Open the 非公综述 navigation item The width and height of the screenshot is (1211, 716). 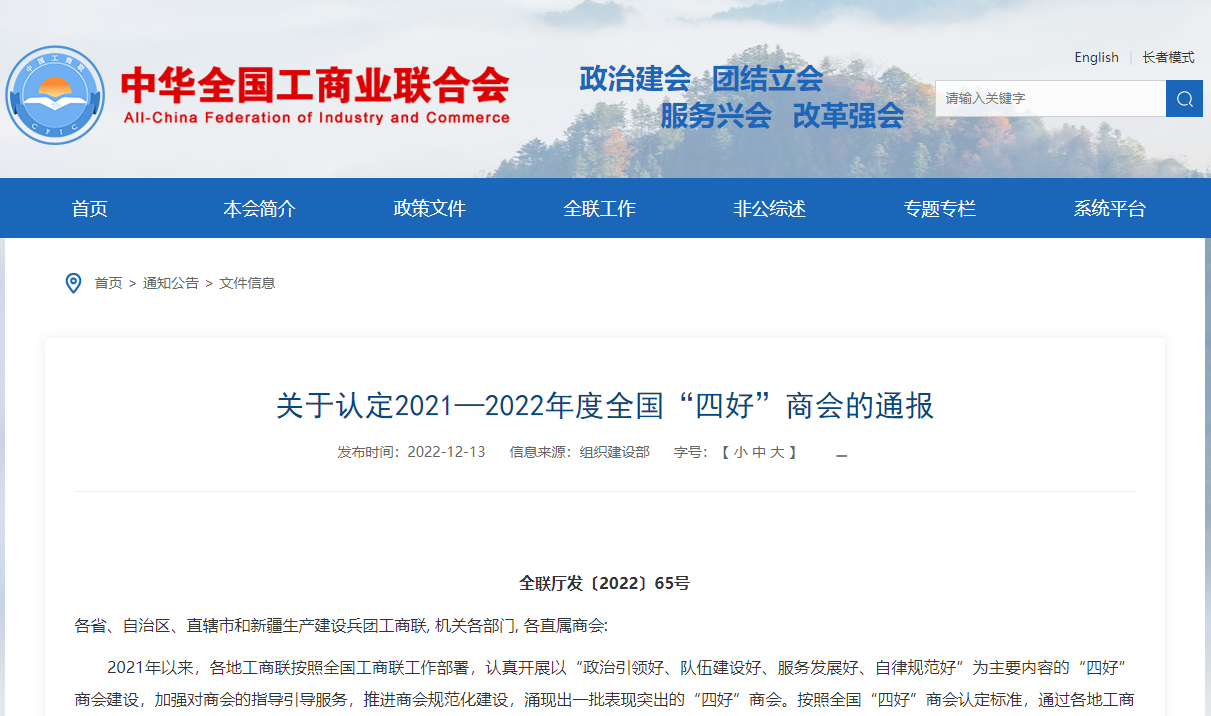(x=769, y=209)
